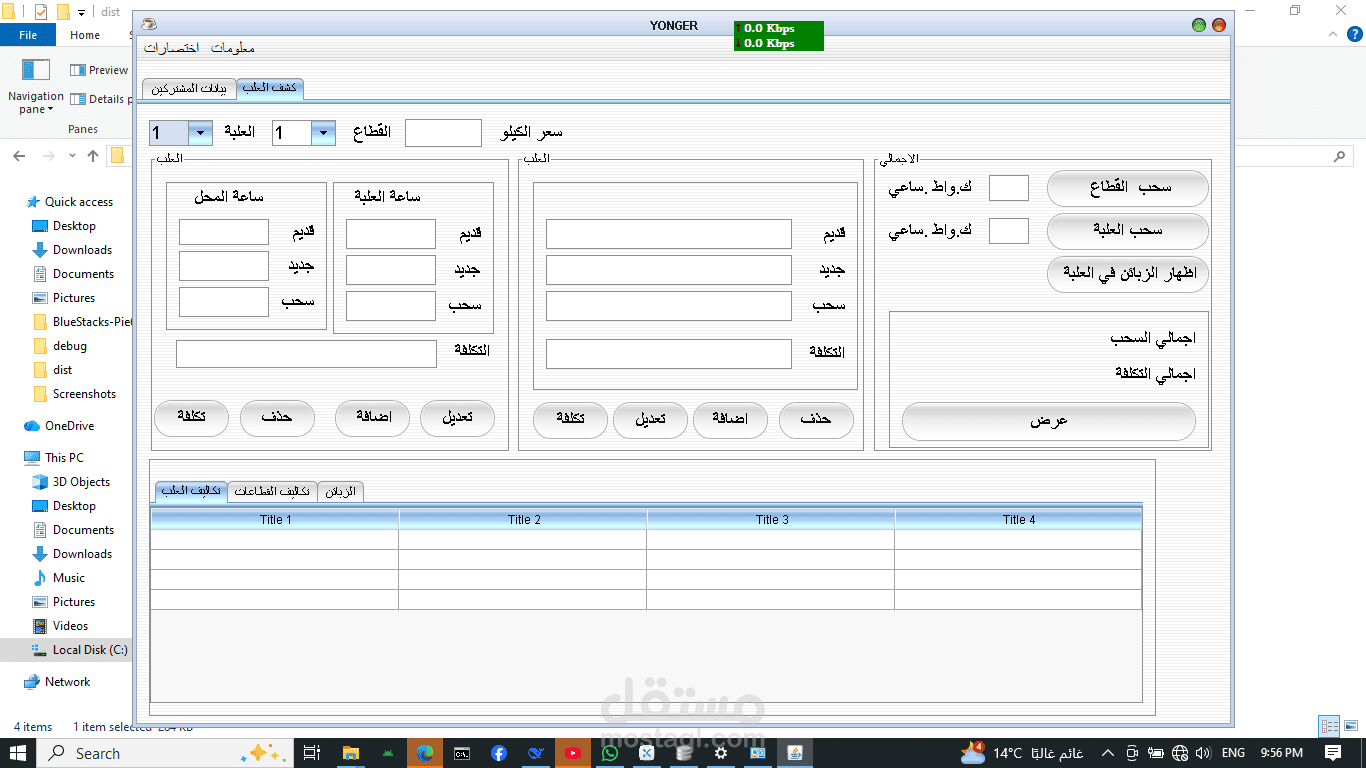Toggle the Preview pane in File Explorer
Screen dimensions: 1366x768
click(99, 70)
